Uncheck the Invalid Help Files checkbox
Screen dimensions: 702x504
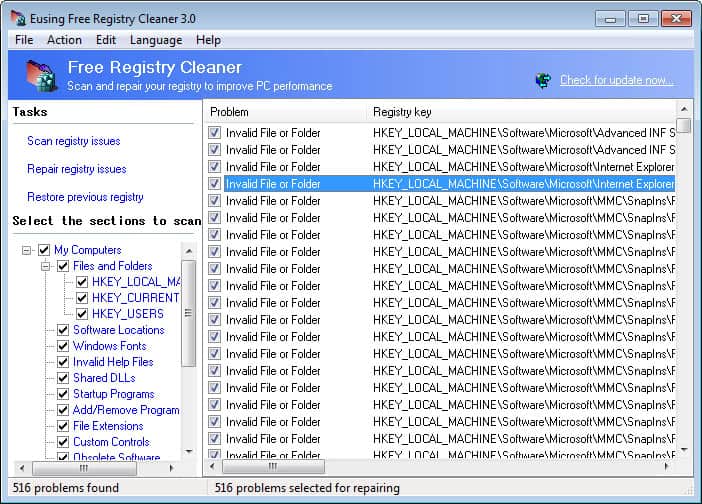(63, 362)
